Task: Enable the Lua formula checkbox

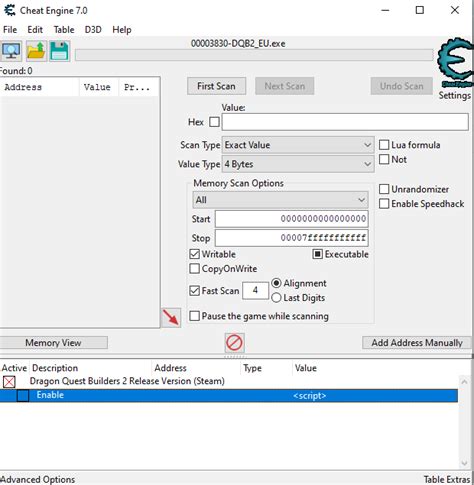Action: (384, 145)
